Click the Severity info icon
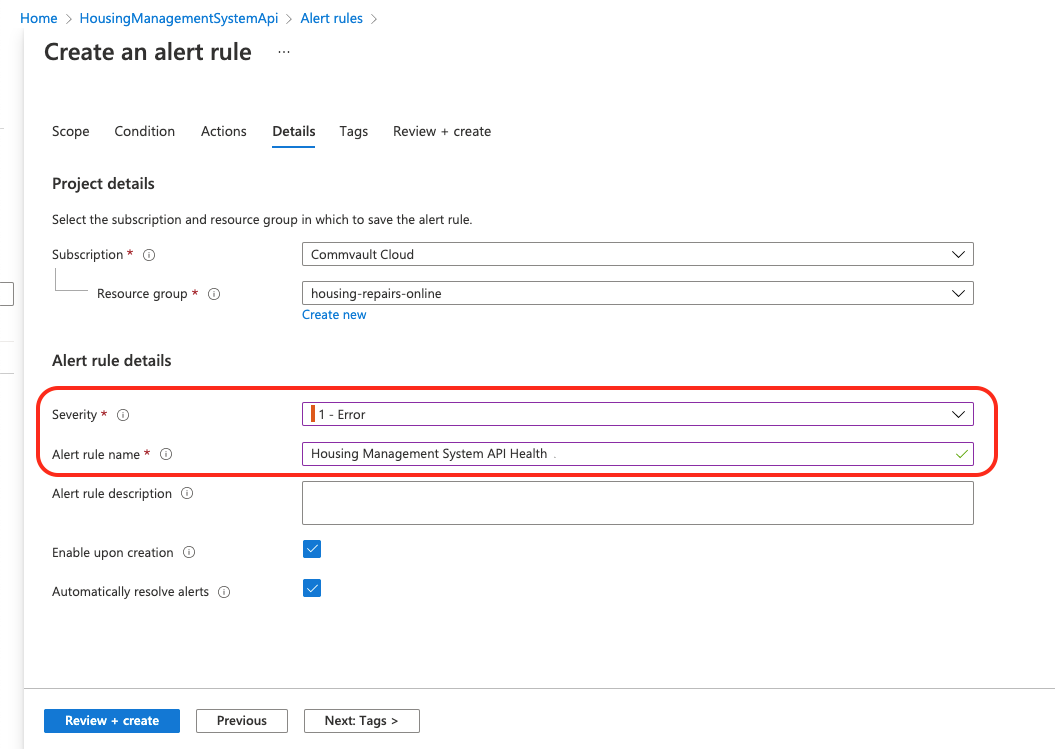1055x749 pixels. [123, 415]
